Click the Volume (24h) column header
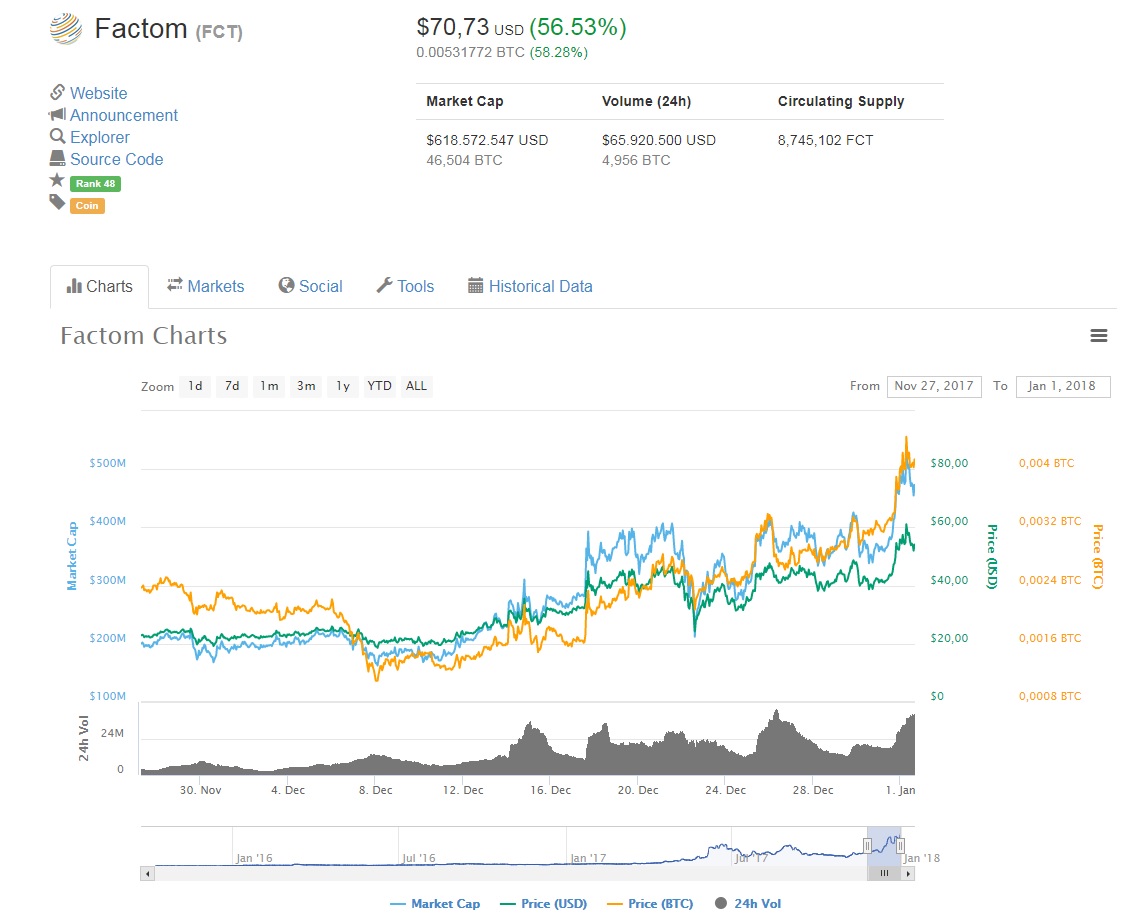Screen dimensions: 1131x921 (x=646, y=102)
